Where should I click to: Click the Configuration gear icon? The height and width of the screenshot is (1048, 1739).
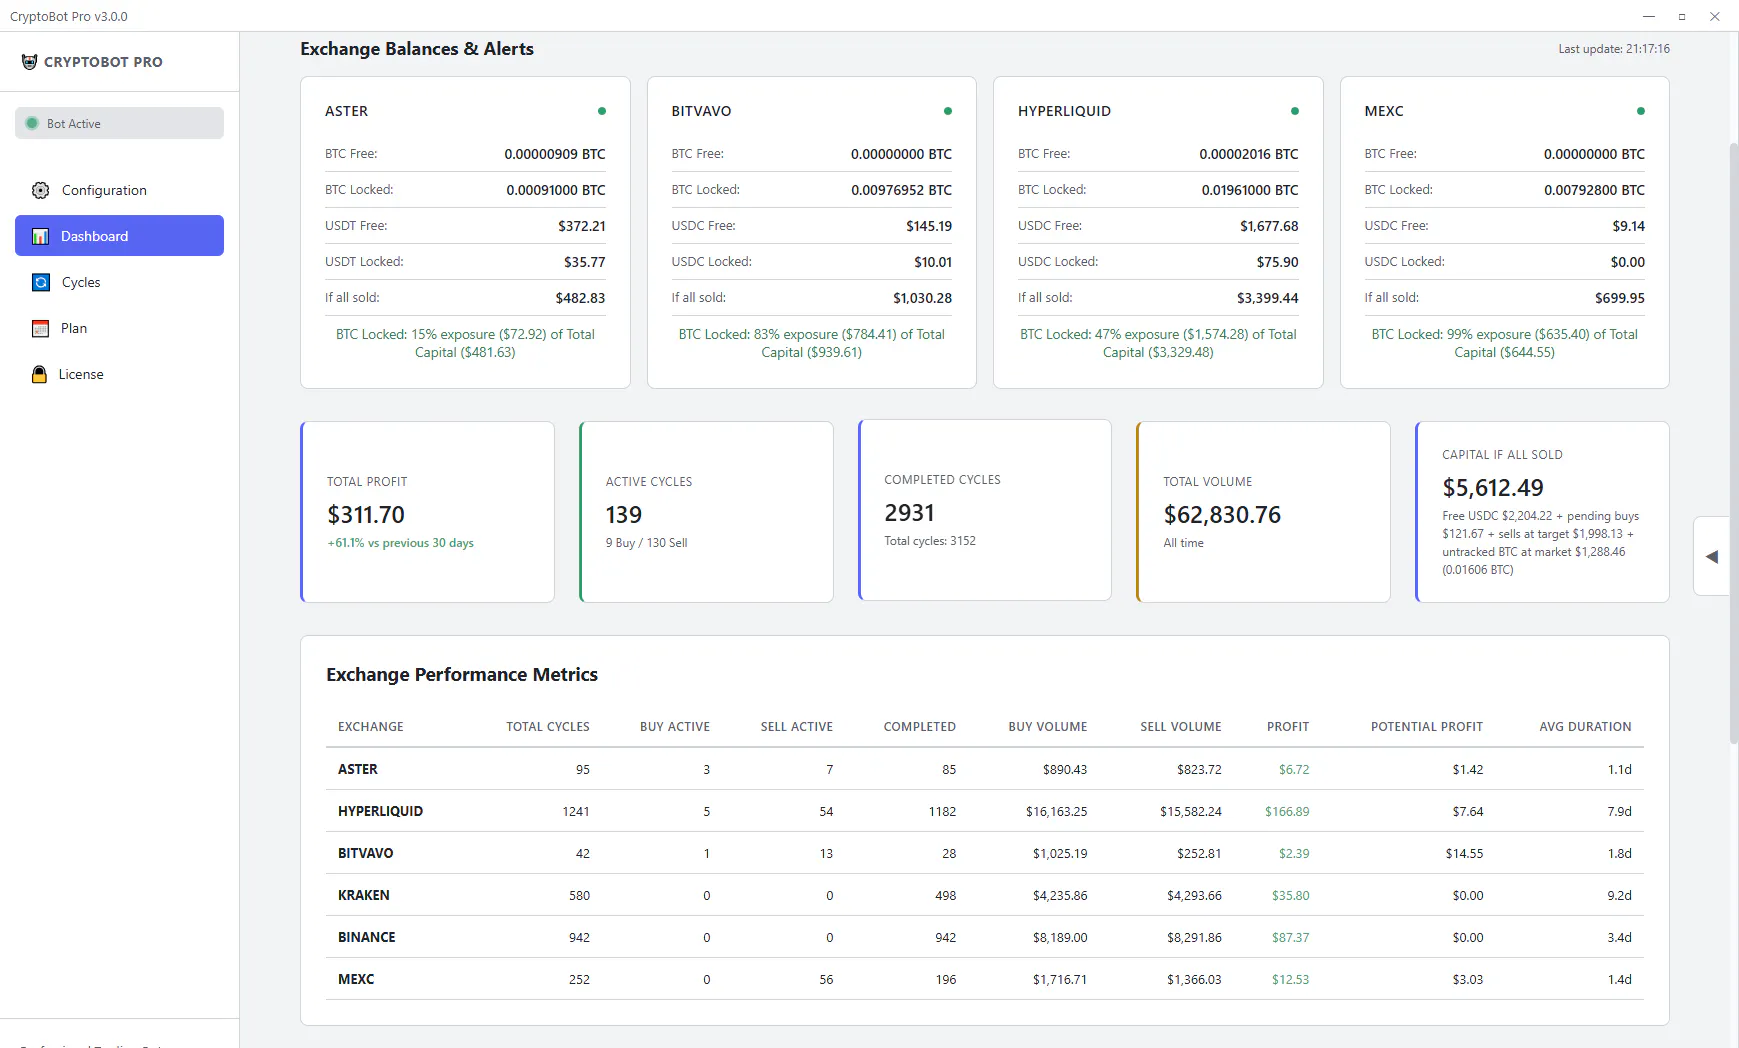[40, 190]
